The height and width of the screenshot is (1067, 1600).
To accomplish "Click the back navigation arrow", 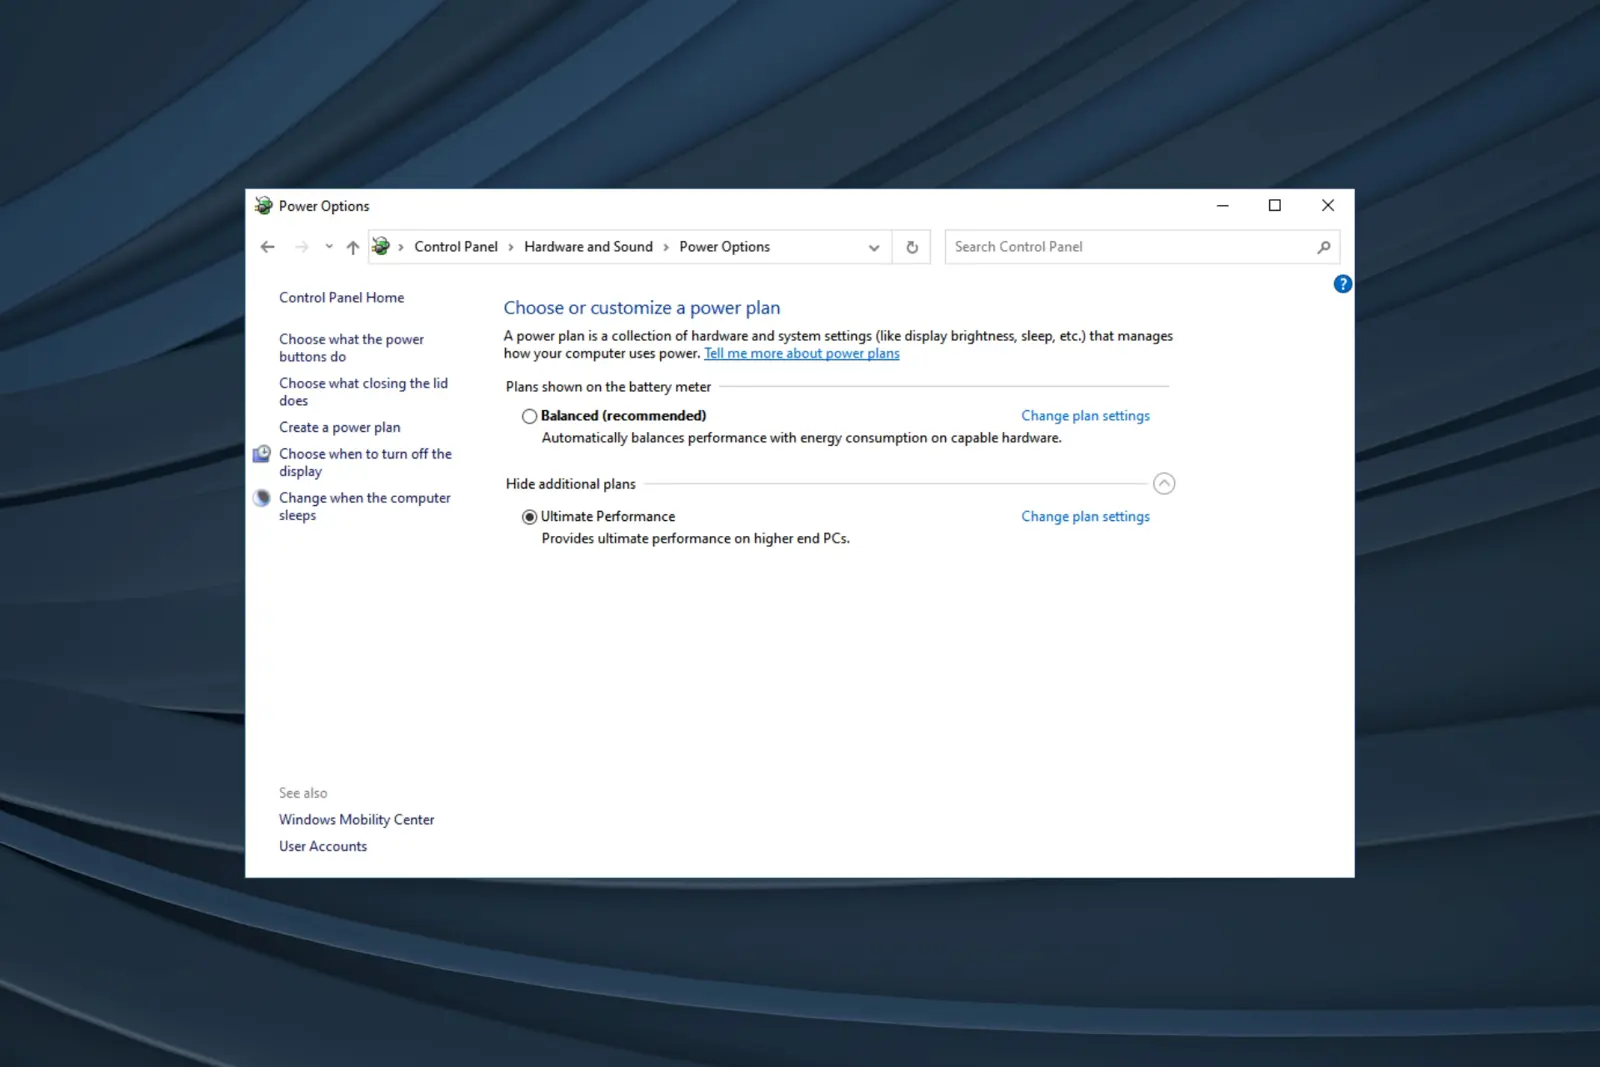I will 267,247.
